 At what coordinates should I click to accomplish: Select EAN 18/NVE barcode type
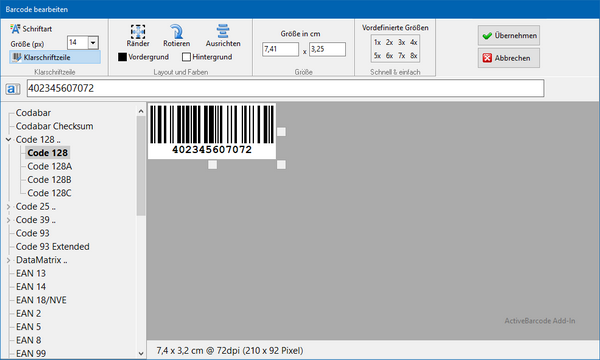[41, 300]
